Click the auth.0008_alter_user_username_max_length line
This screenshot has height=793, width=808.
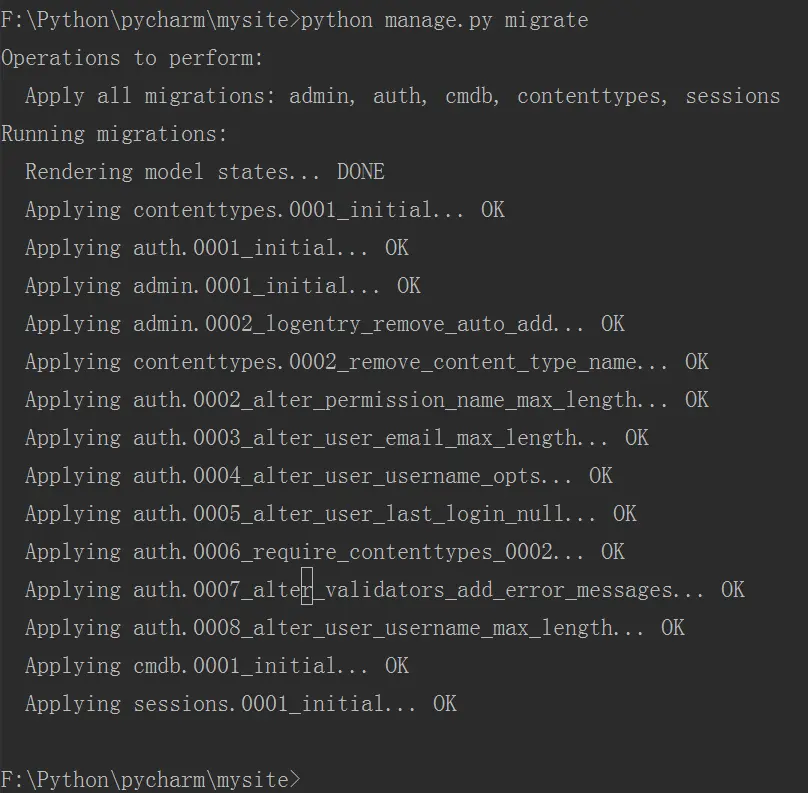click(x=355, y=628)
